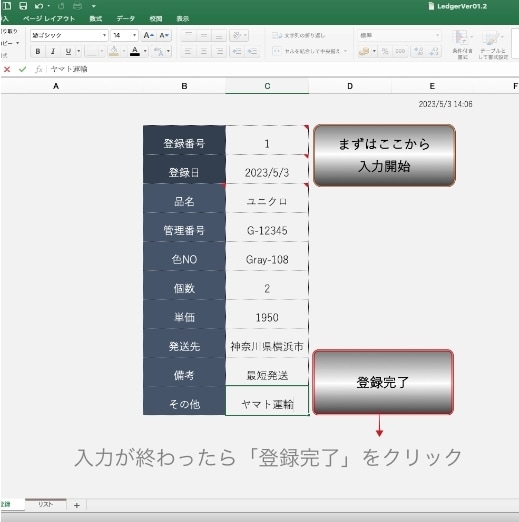Click the increase decimal places icon
Image resolution: width=519 pixels, height=522 pixels.
(418, 51)
